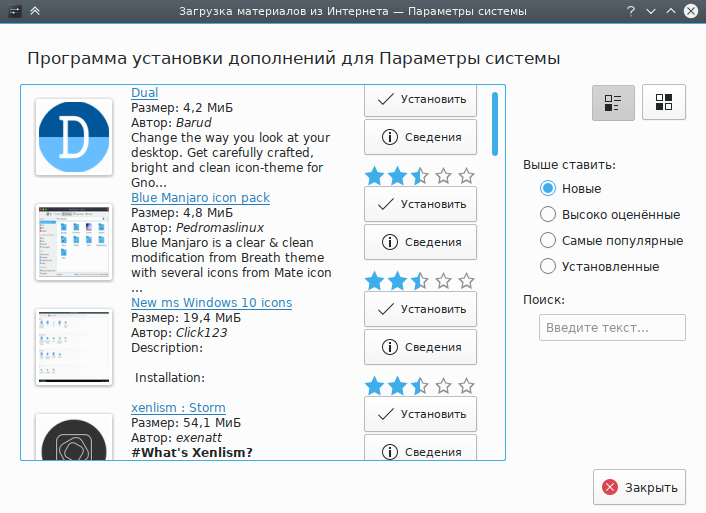Select the "Высоко оценённые" radio button
Image resolution: width=706 pixels, height=513 pixels.
pos(548,214)
